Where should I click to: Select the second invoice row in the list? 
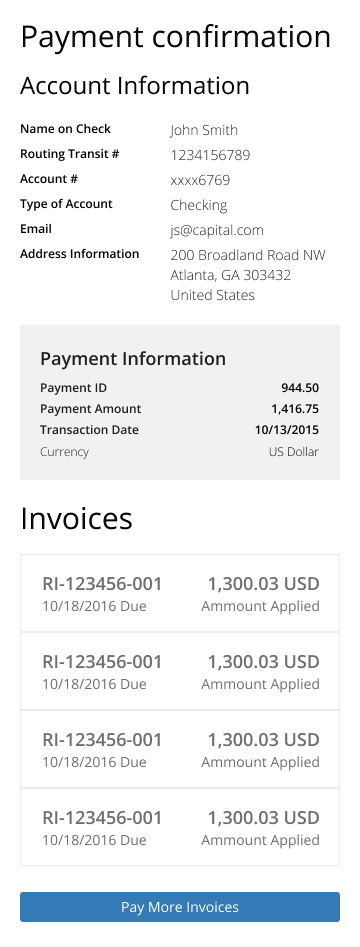pyautogui.click(x=180, y=671)
